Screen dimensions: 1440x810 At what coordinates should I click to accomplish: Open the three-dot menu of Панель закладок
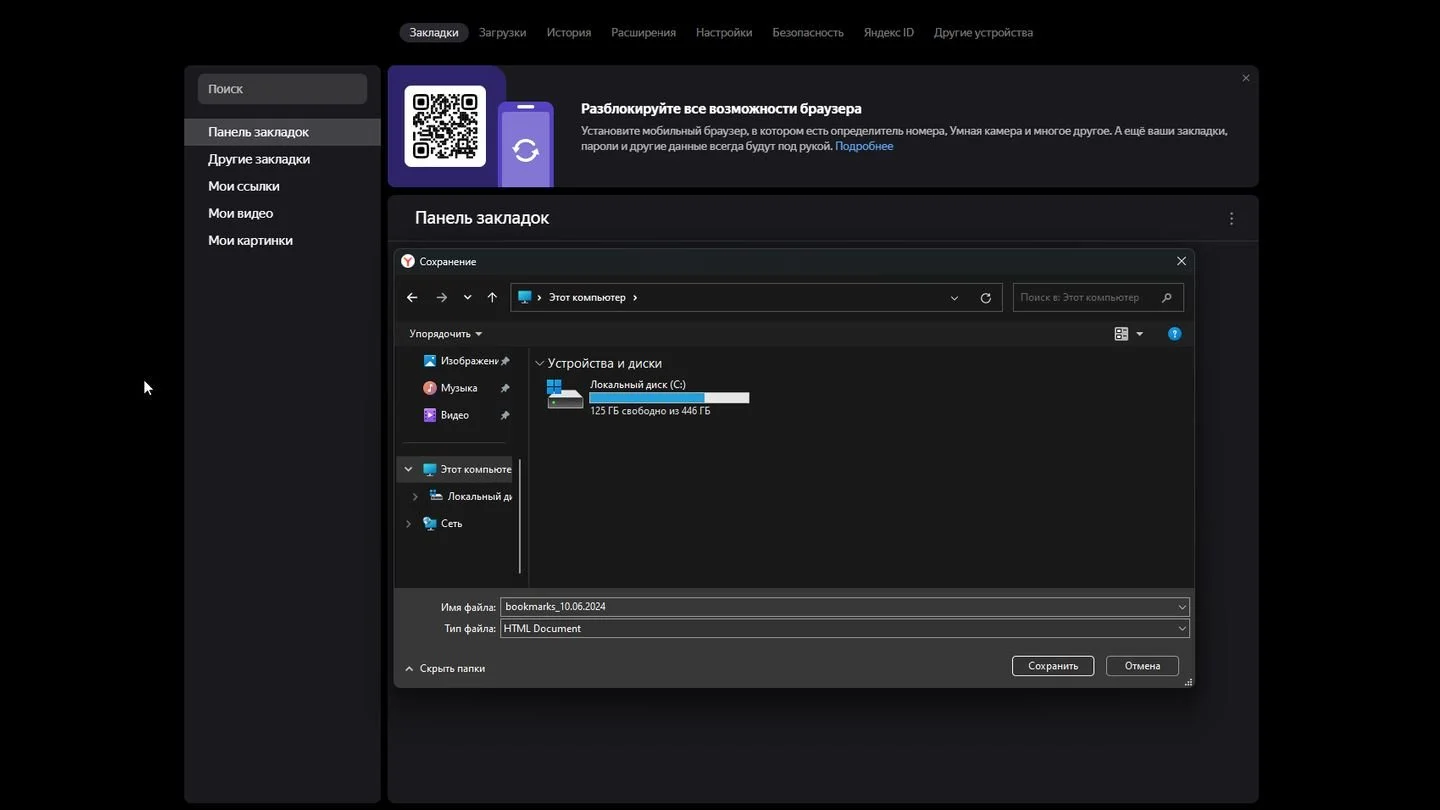pyautogui.click(x=1231, y=218)
